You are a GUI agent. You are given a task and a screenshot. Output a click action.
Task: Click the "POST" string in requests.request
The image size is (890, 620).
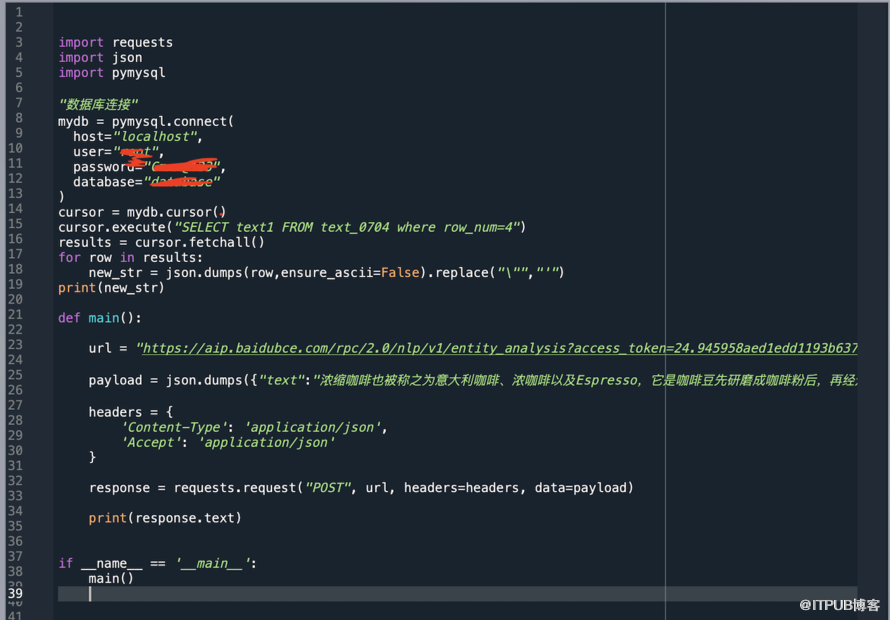(x=327, y=488)
